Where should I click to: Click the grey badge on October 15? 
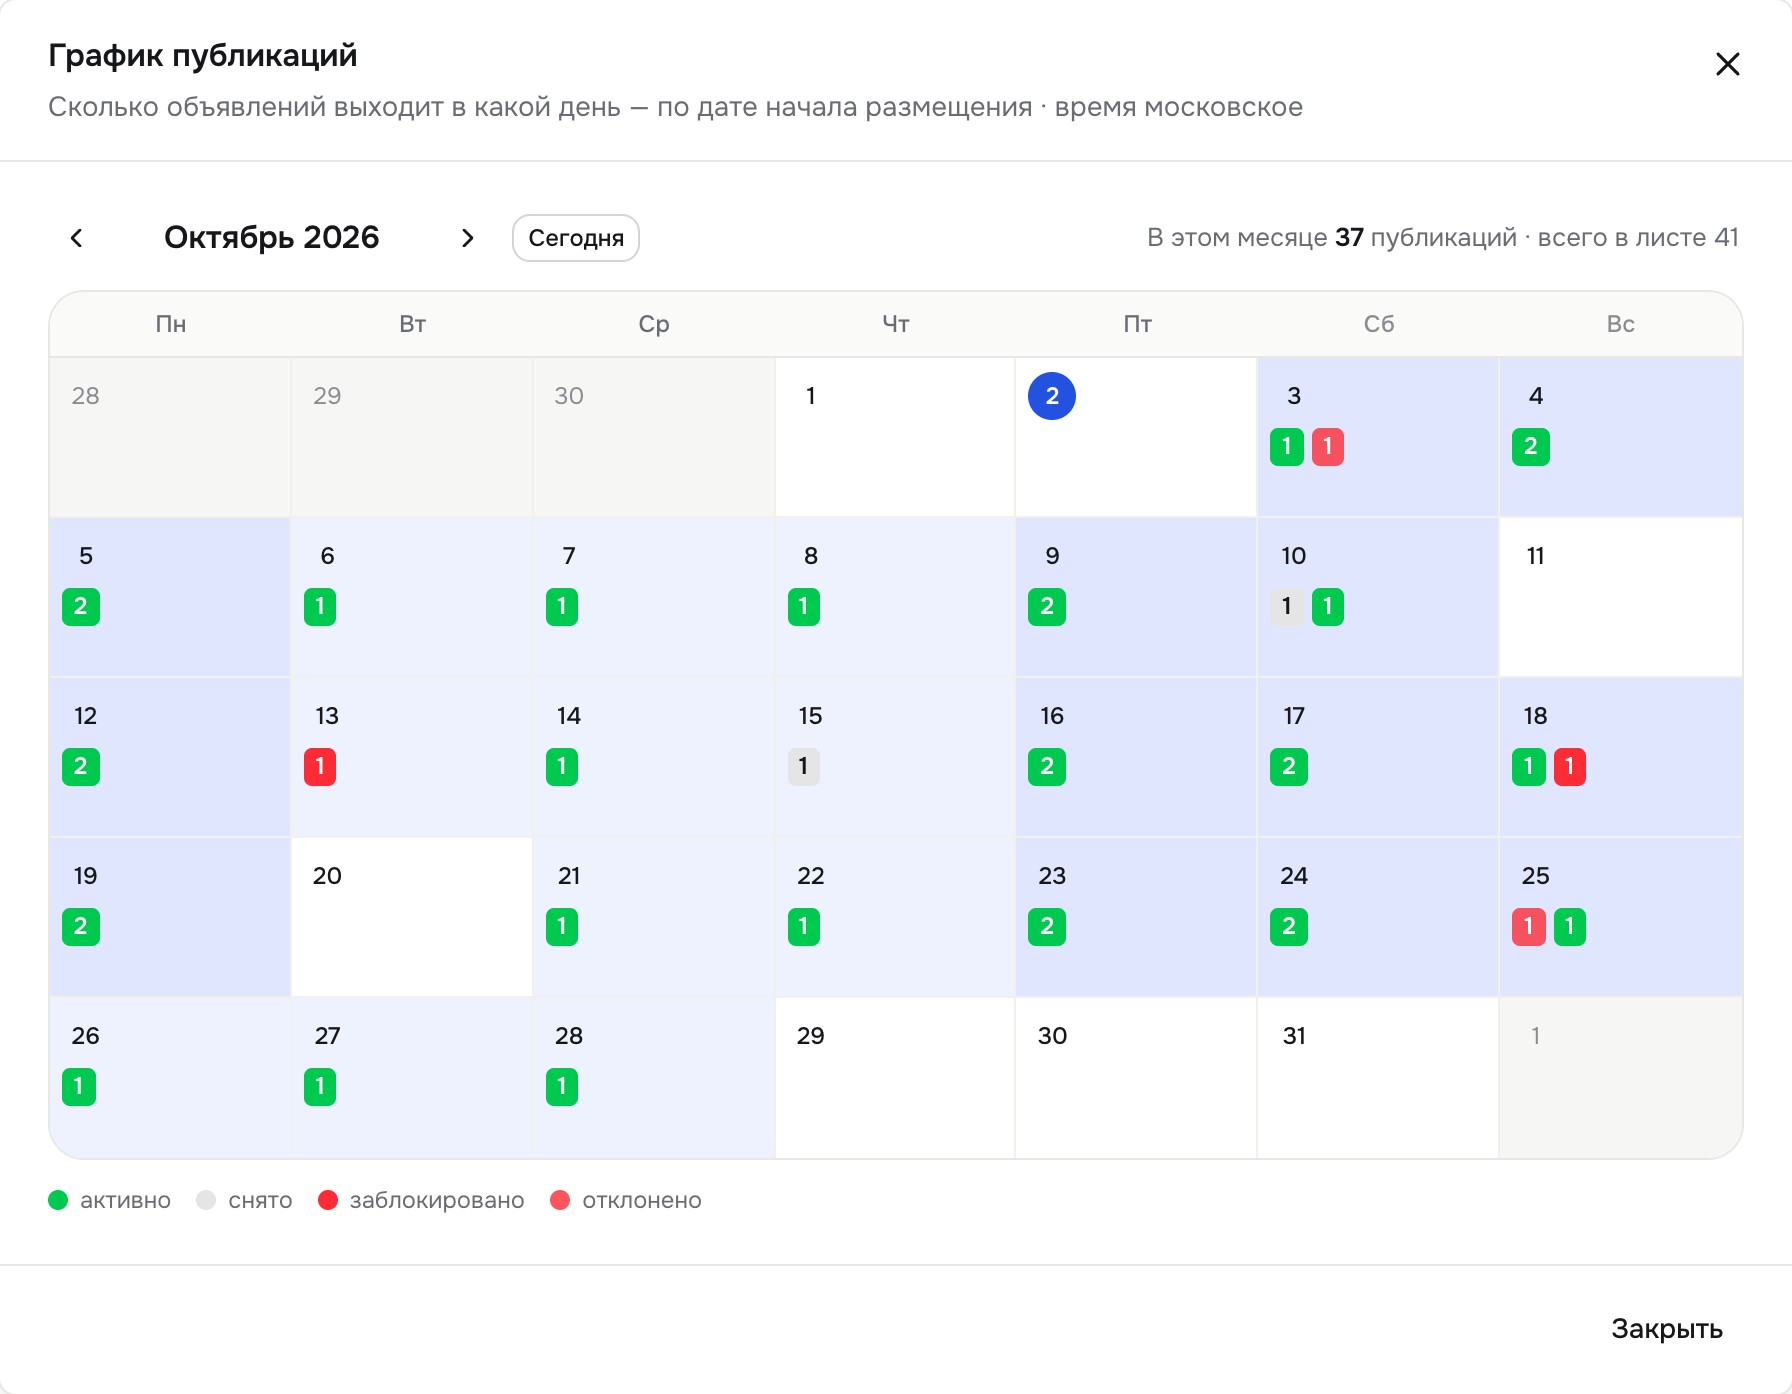click(804, 767)
